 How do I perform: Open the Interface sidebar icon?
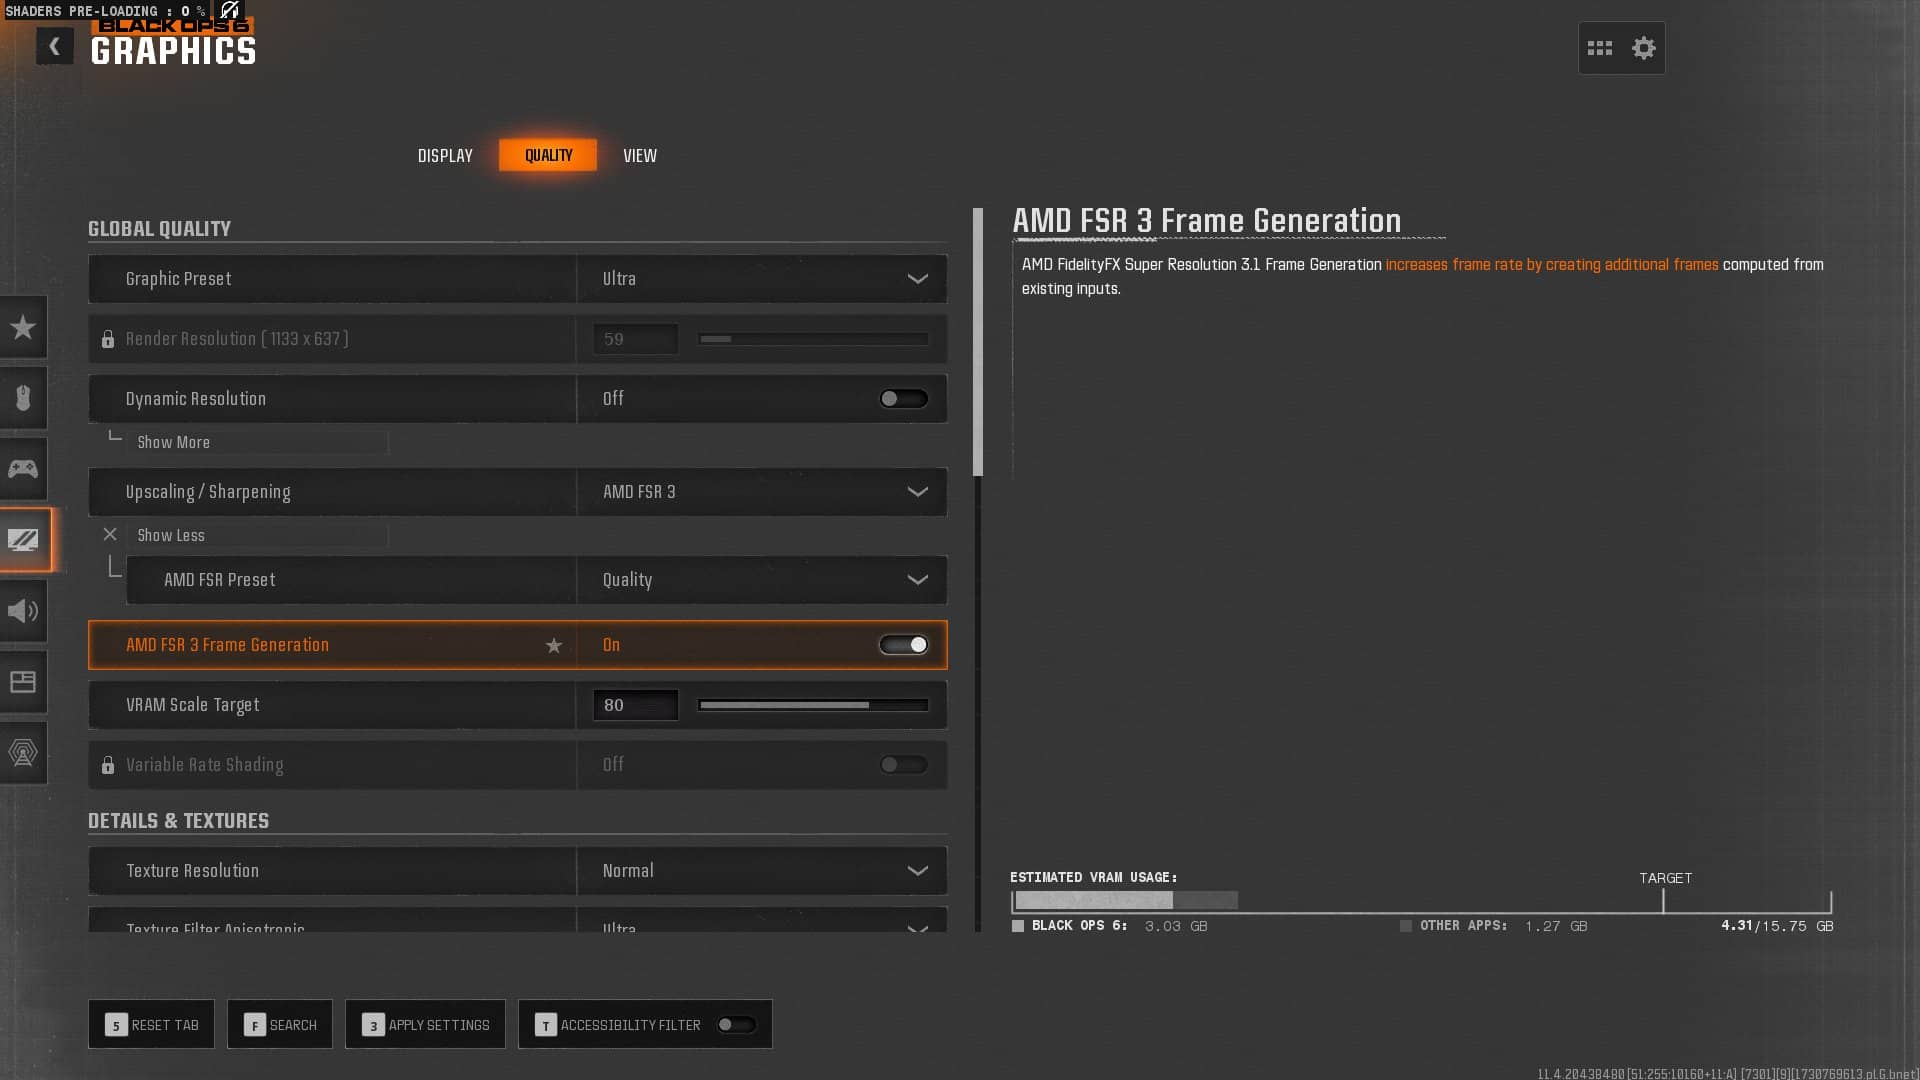tap(23, 682)
